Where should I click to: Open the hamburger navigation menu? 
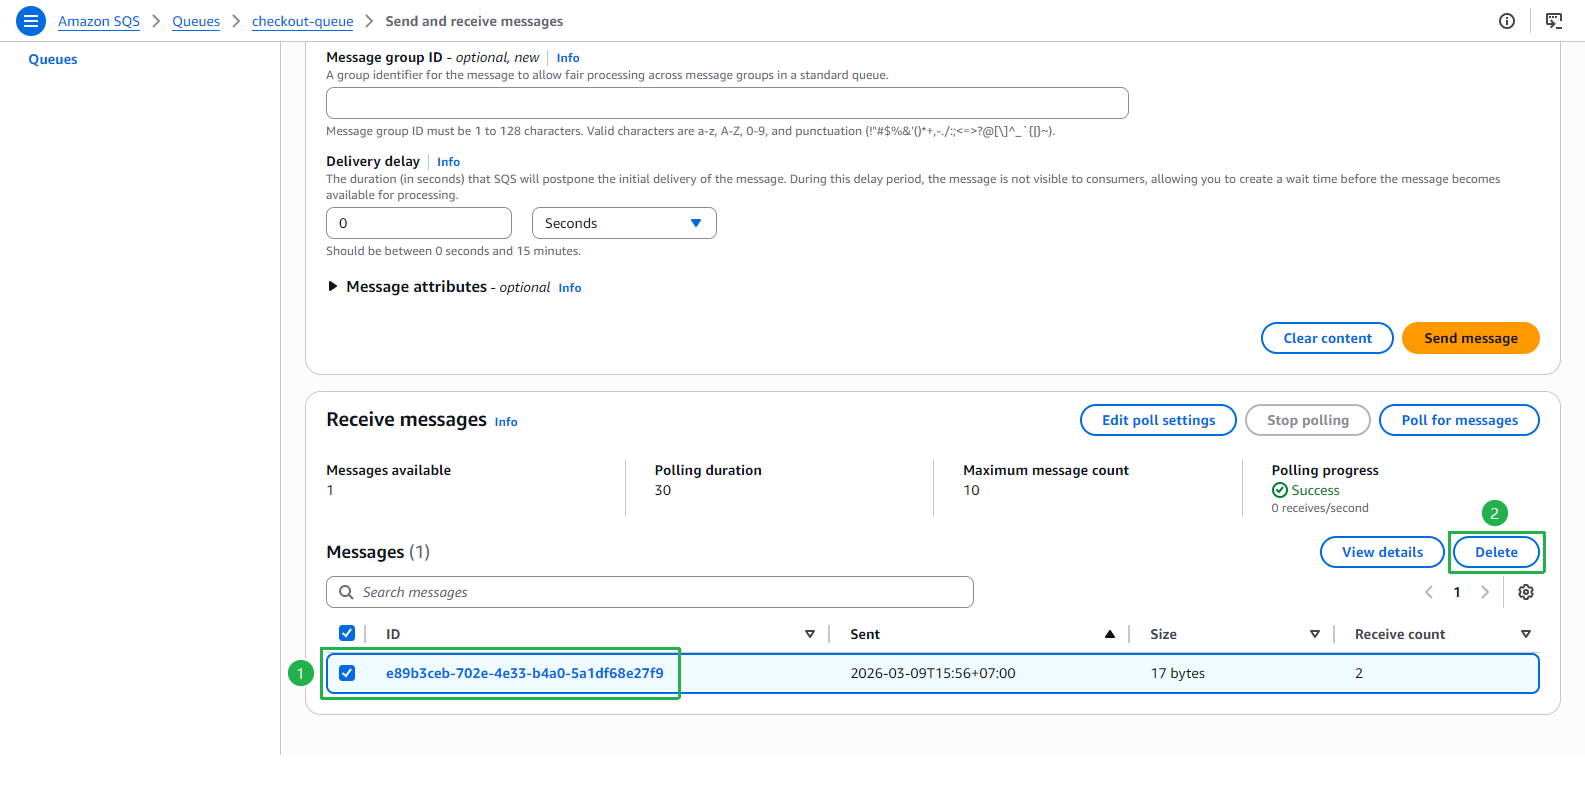(31, 20)
